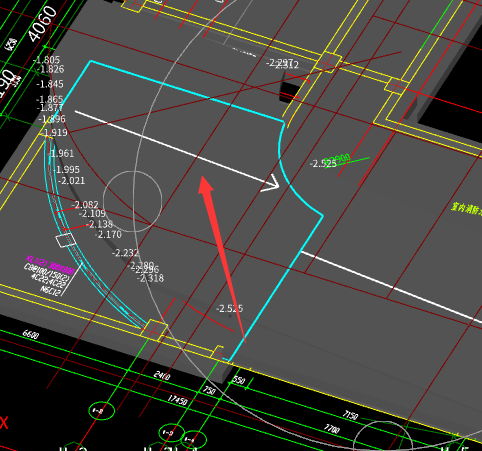
Task: Click the -2.109 elevation label
Action: click(x=92, y=213)
